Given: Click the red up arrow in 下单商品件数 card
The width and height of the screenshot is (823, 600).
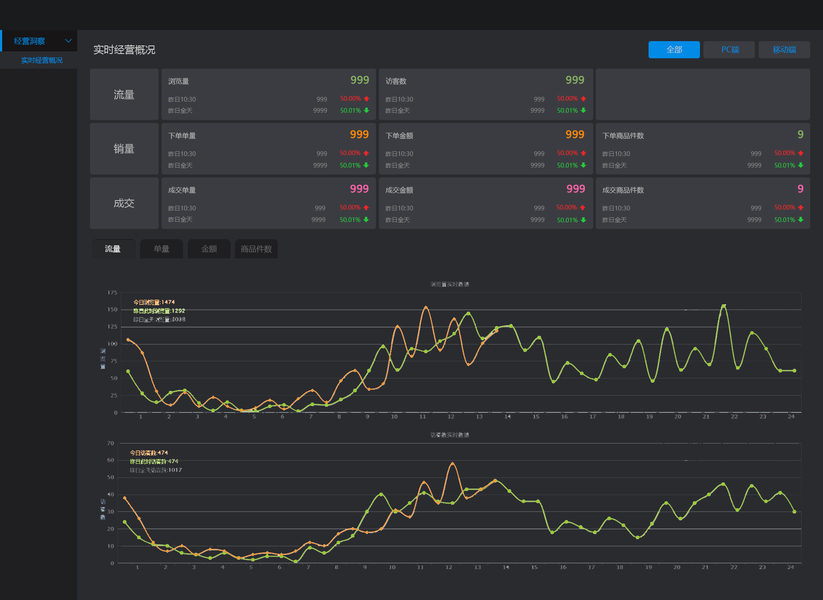Looking at the screenshot, I should click(800, 153).
